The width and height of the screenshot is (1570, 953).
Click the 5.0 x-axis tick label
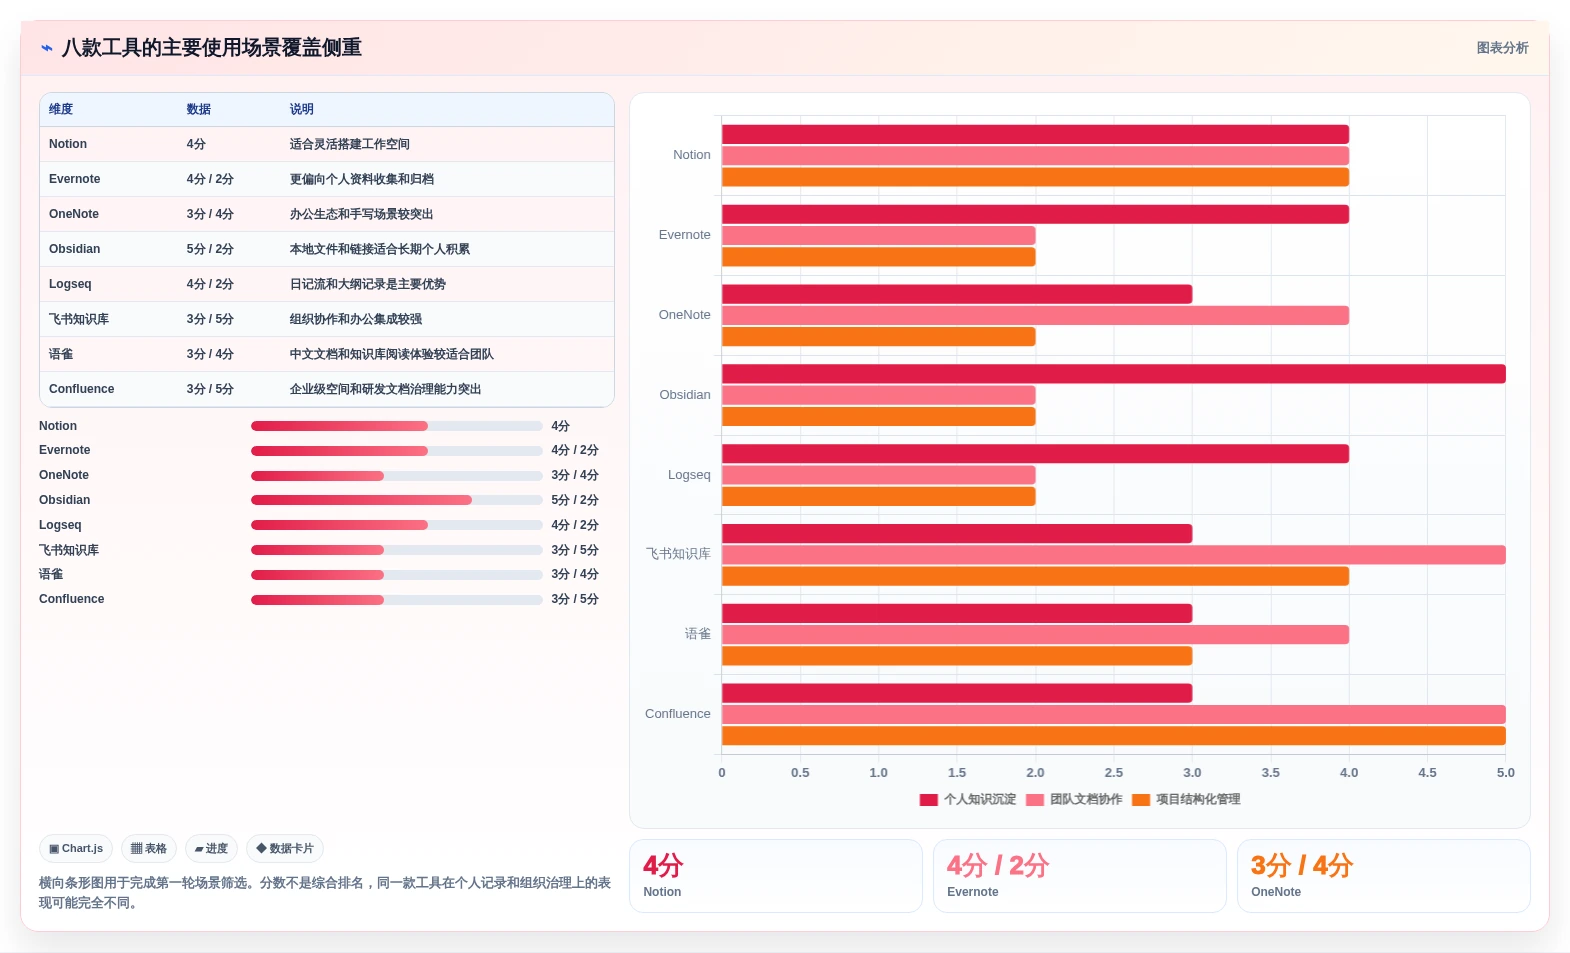1506,773
